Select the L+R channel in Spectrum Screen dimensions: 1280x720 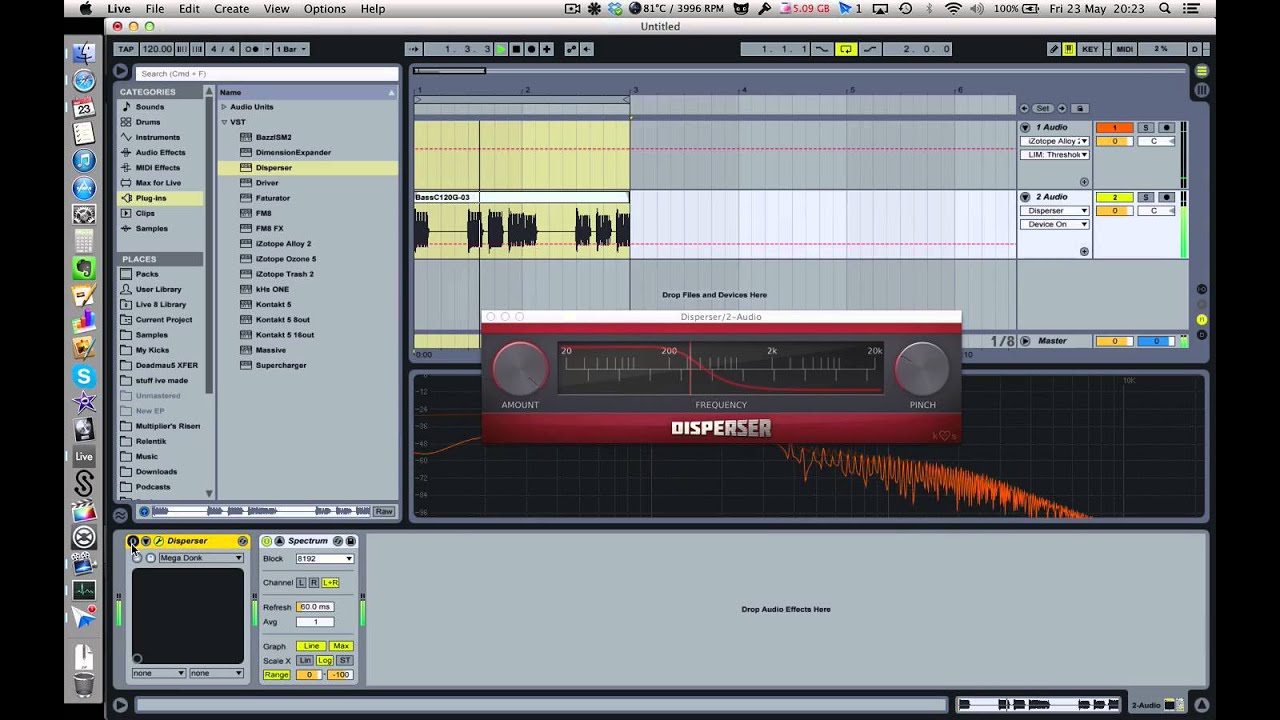(330, 582)
